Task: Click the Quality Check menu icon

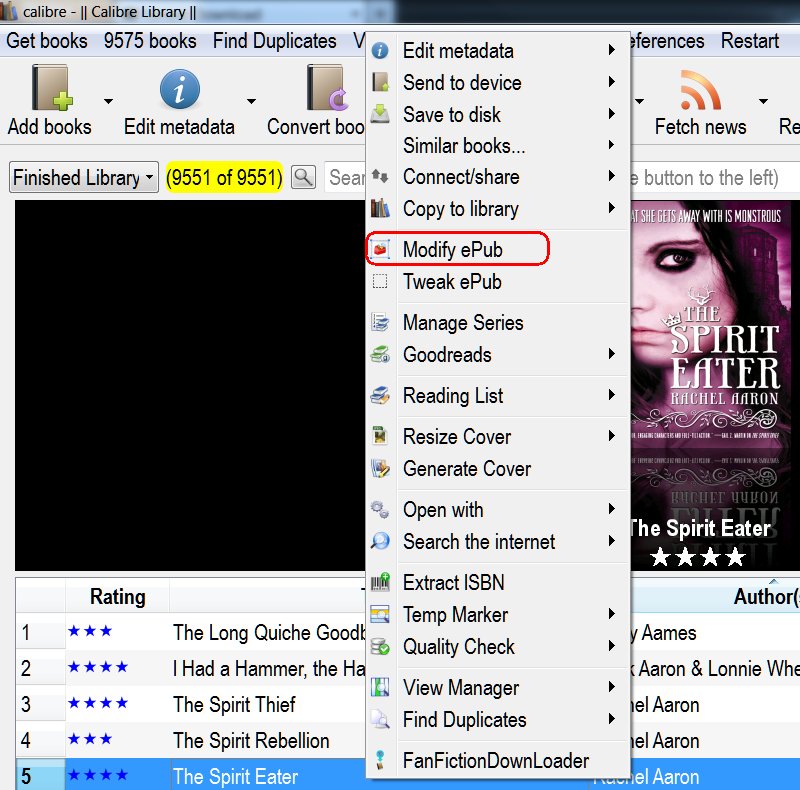Action: (380, 646)
